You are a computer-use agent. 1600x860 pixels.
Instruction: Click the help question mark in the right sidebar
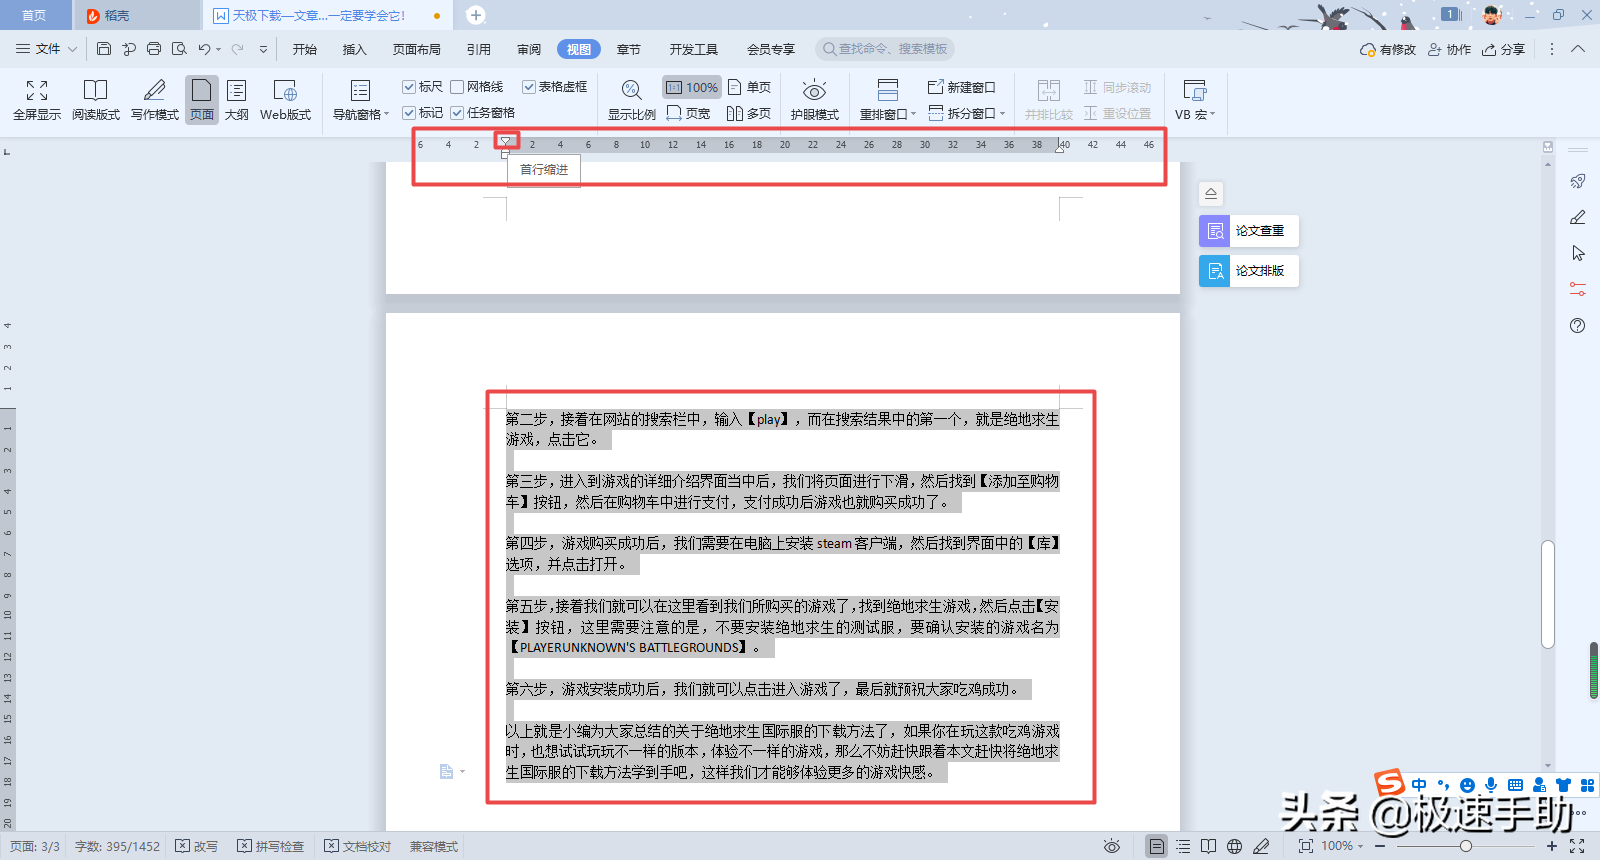pos(1578,325)
